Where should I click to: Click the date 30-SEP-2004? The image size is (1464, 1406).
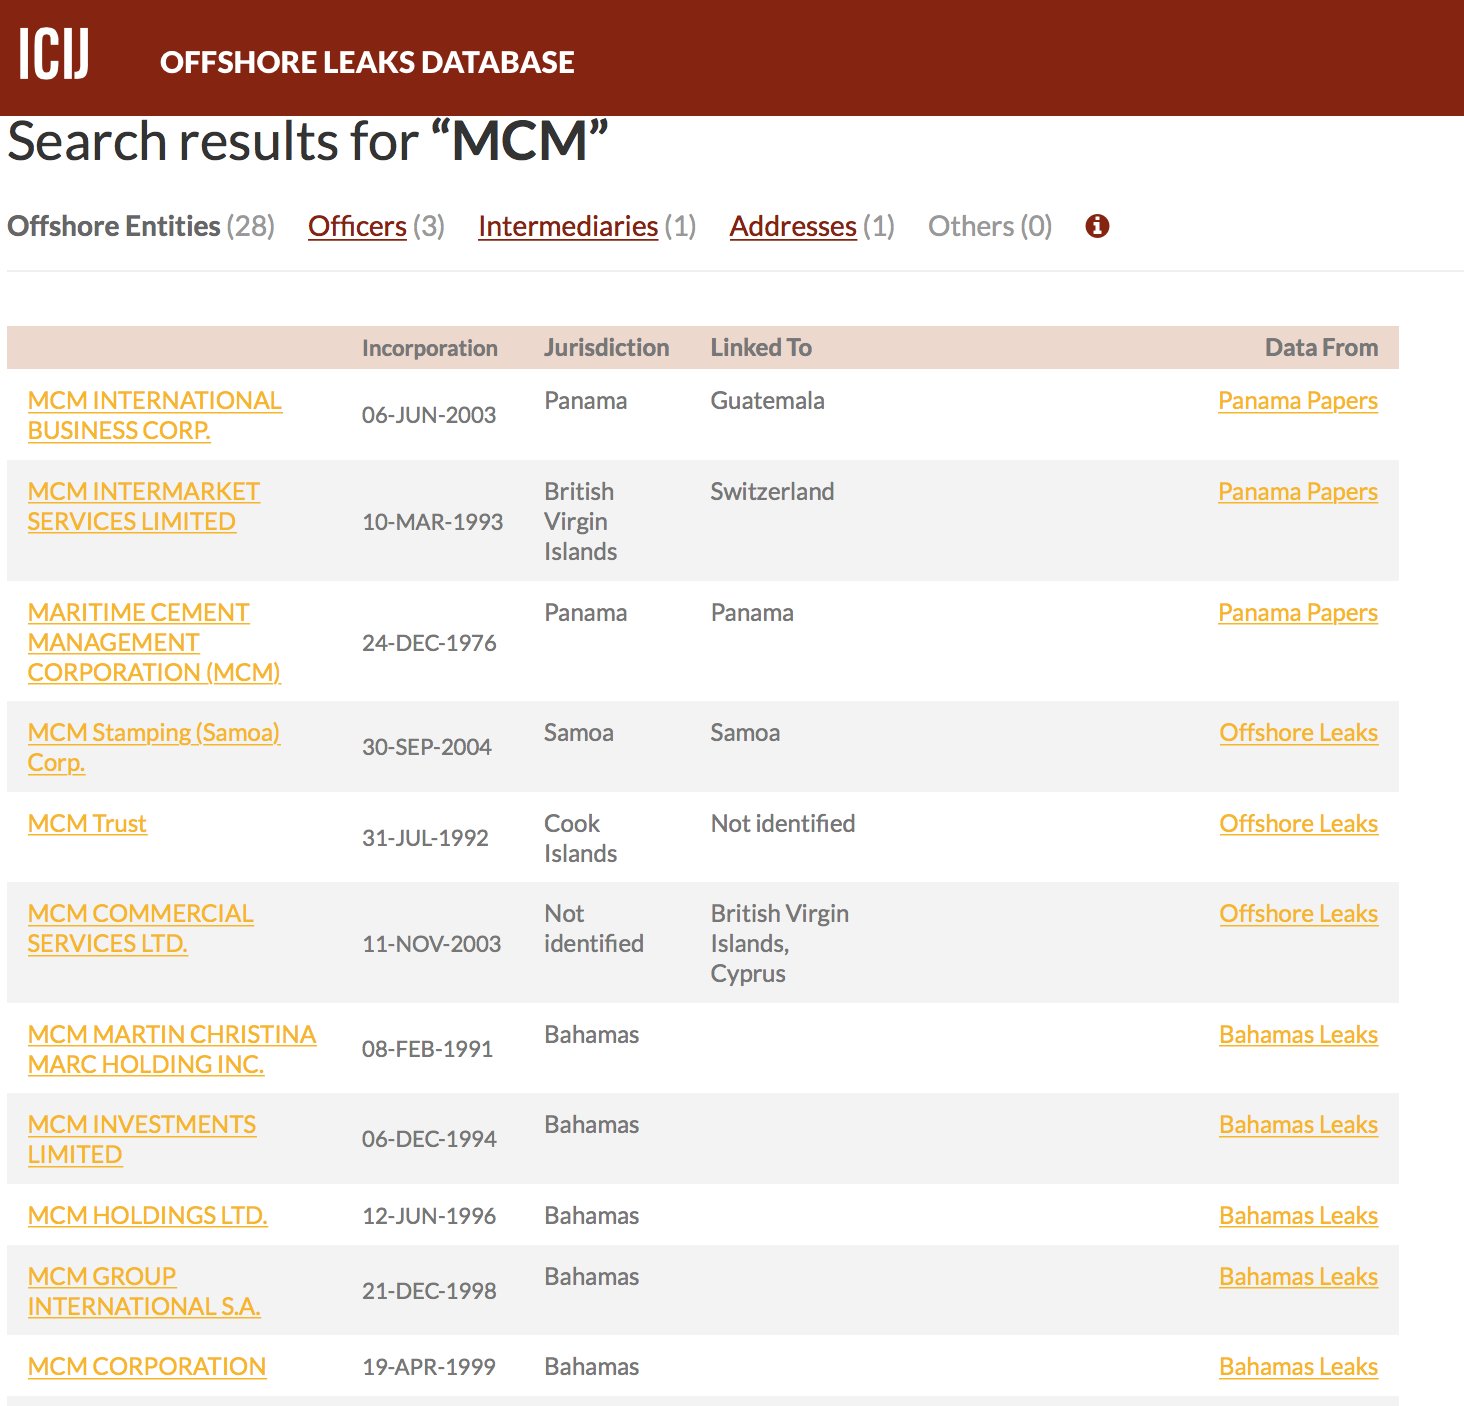427,747
